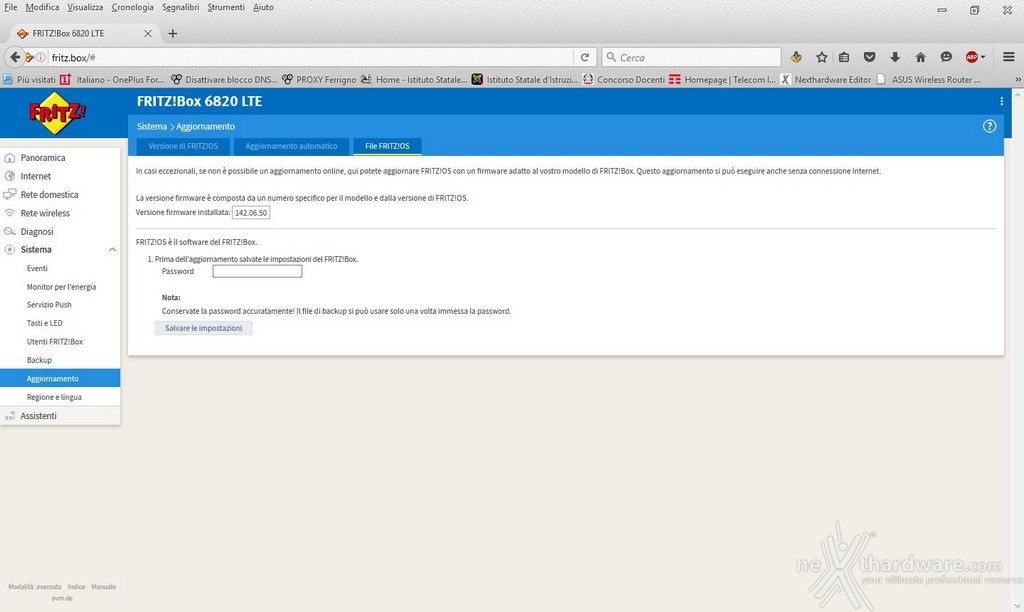Open the Adblock Plus dropdown arrow
This screenshot has height=612, width=1024.
click(x=983, y=57)
